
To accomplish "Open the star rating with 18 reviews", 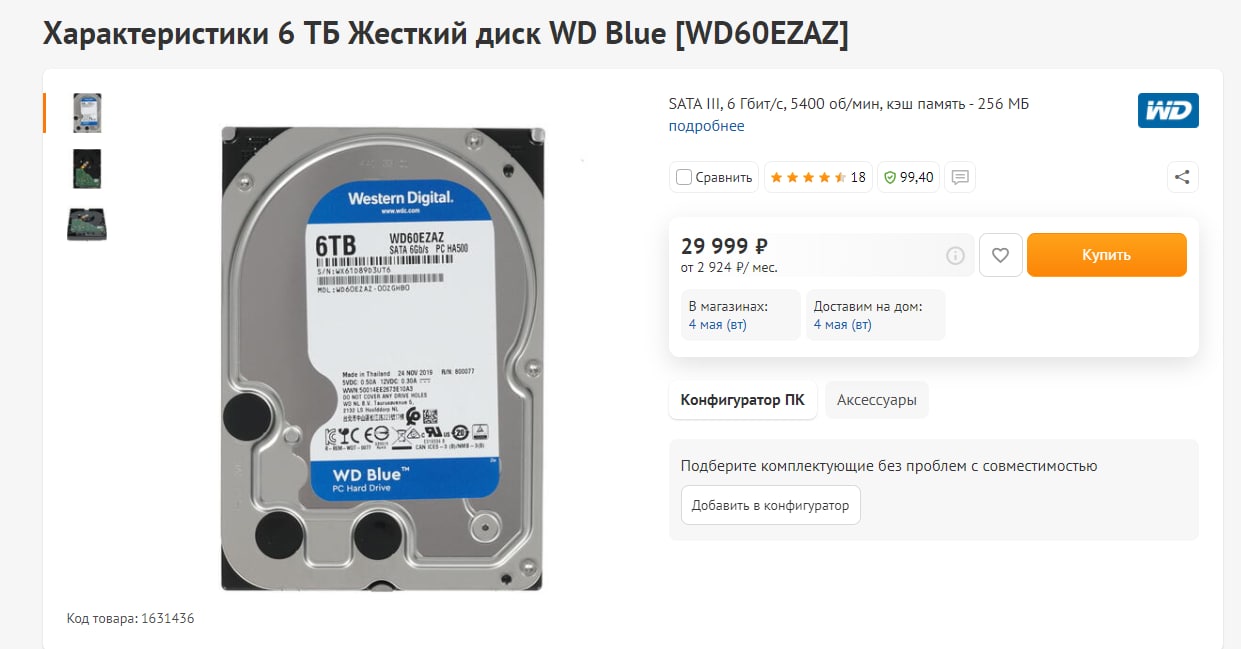I will [818, 177].
